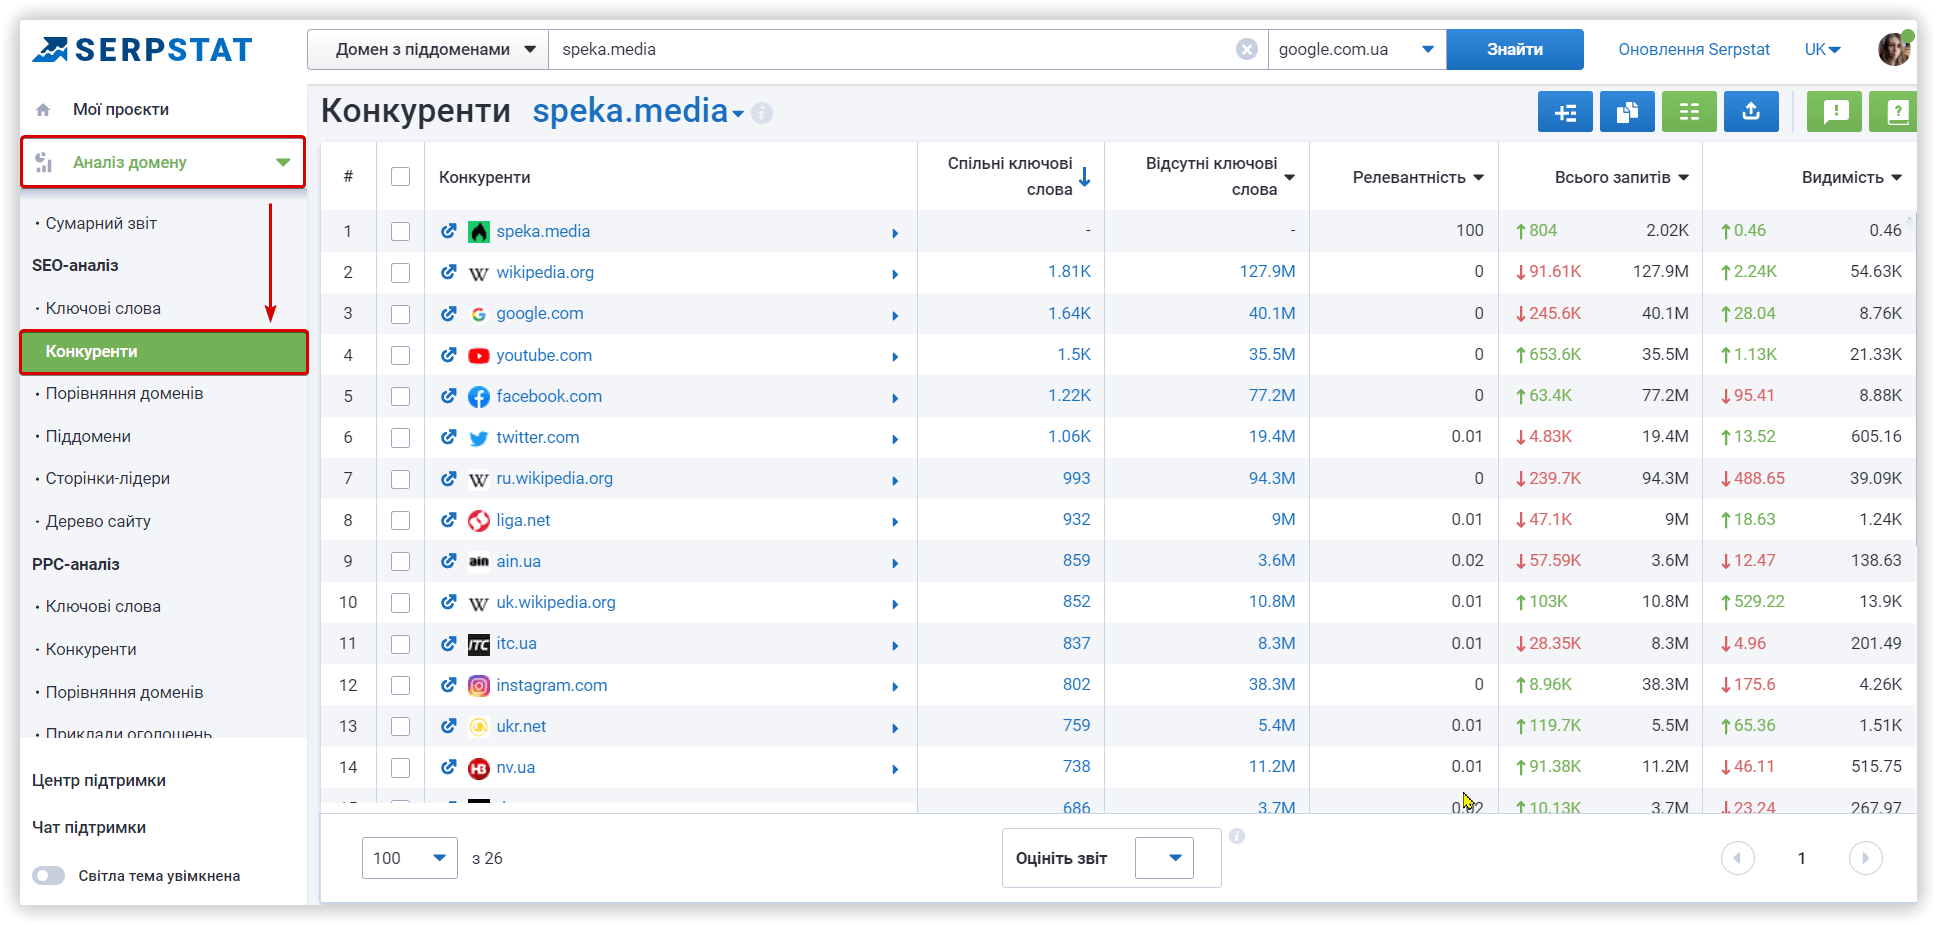Open ain.ua external link icon
This screenshot has width=1937, height=925.
[x=449, y=561]
